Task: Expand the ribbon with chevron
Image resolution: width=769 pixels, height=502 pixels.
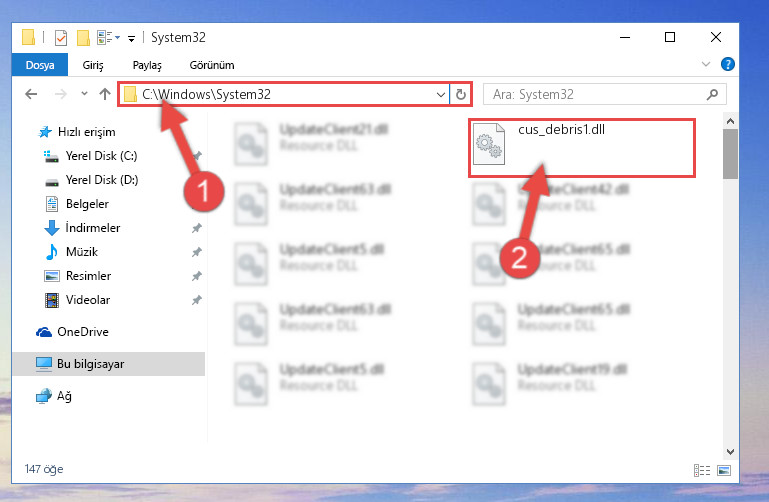Action: click(x=706, y=64)
